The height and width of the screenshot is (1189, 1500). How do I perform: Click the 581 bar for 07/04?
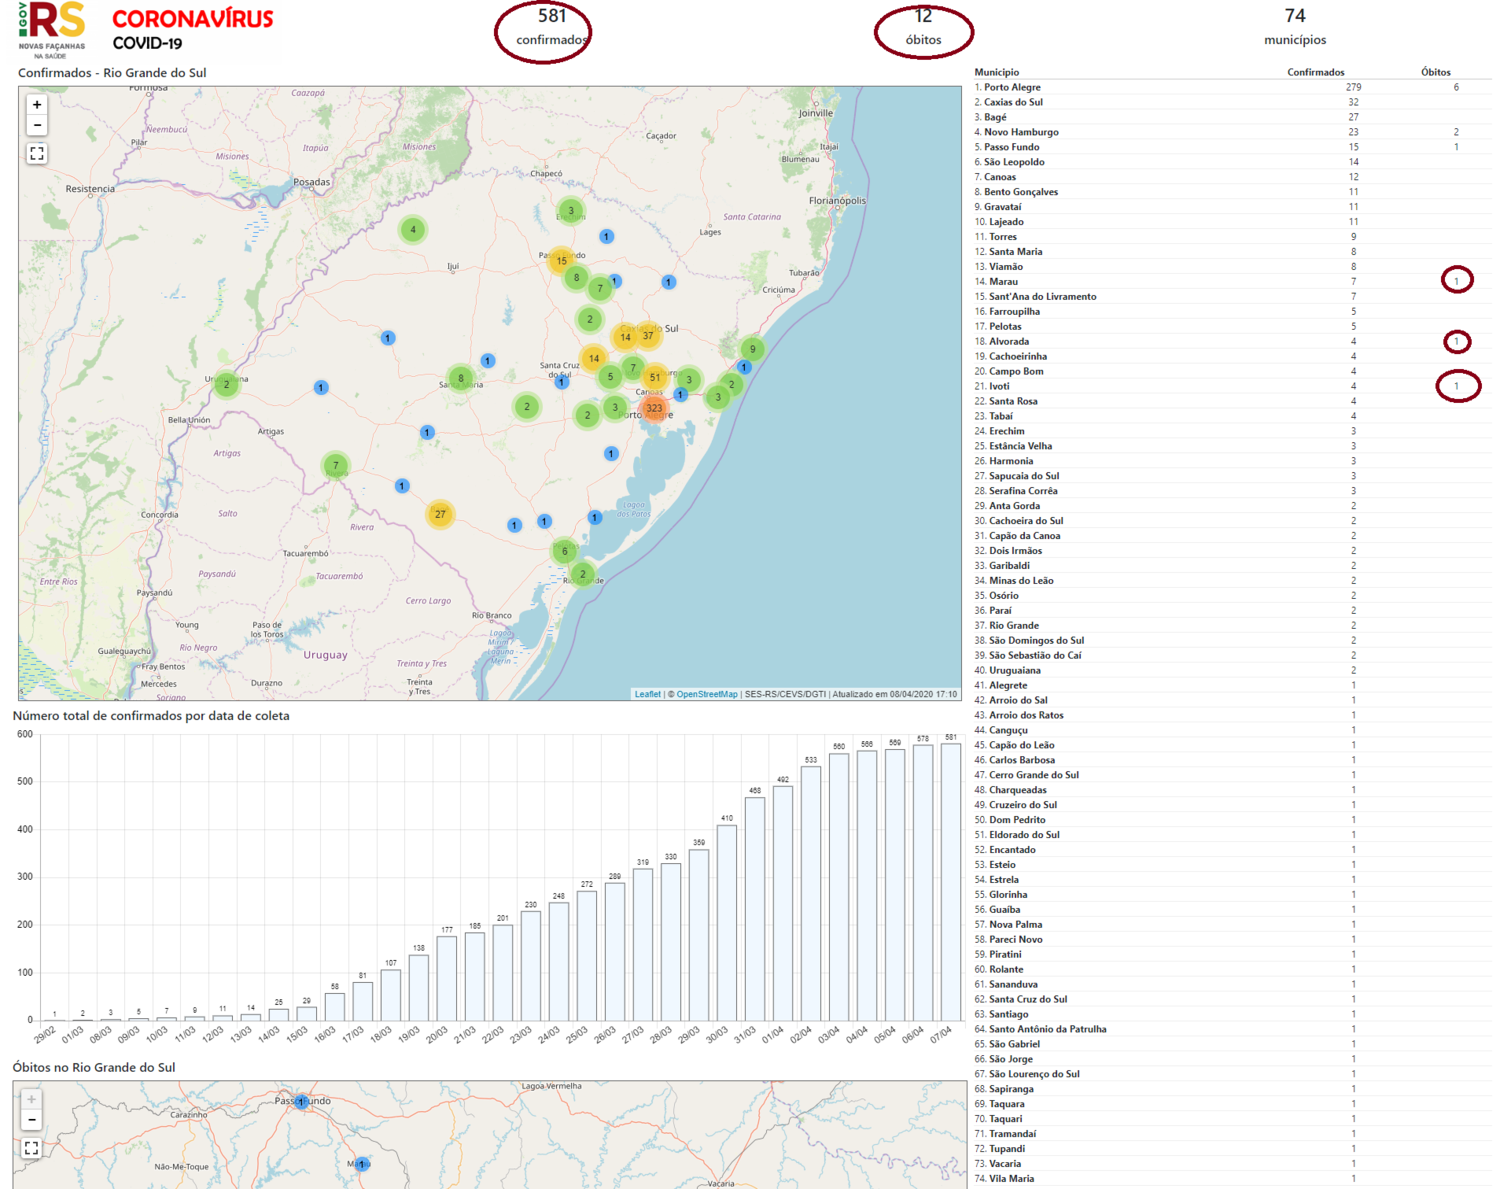950,881
